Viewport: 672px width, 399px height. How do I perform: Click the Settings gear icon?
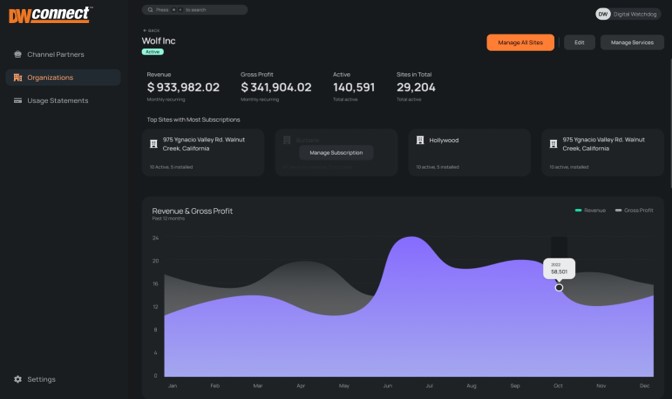pos(18,379)
